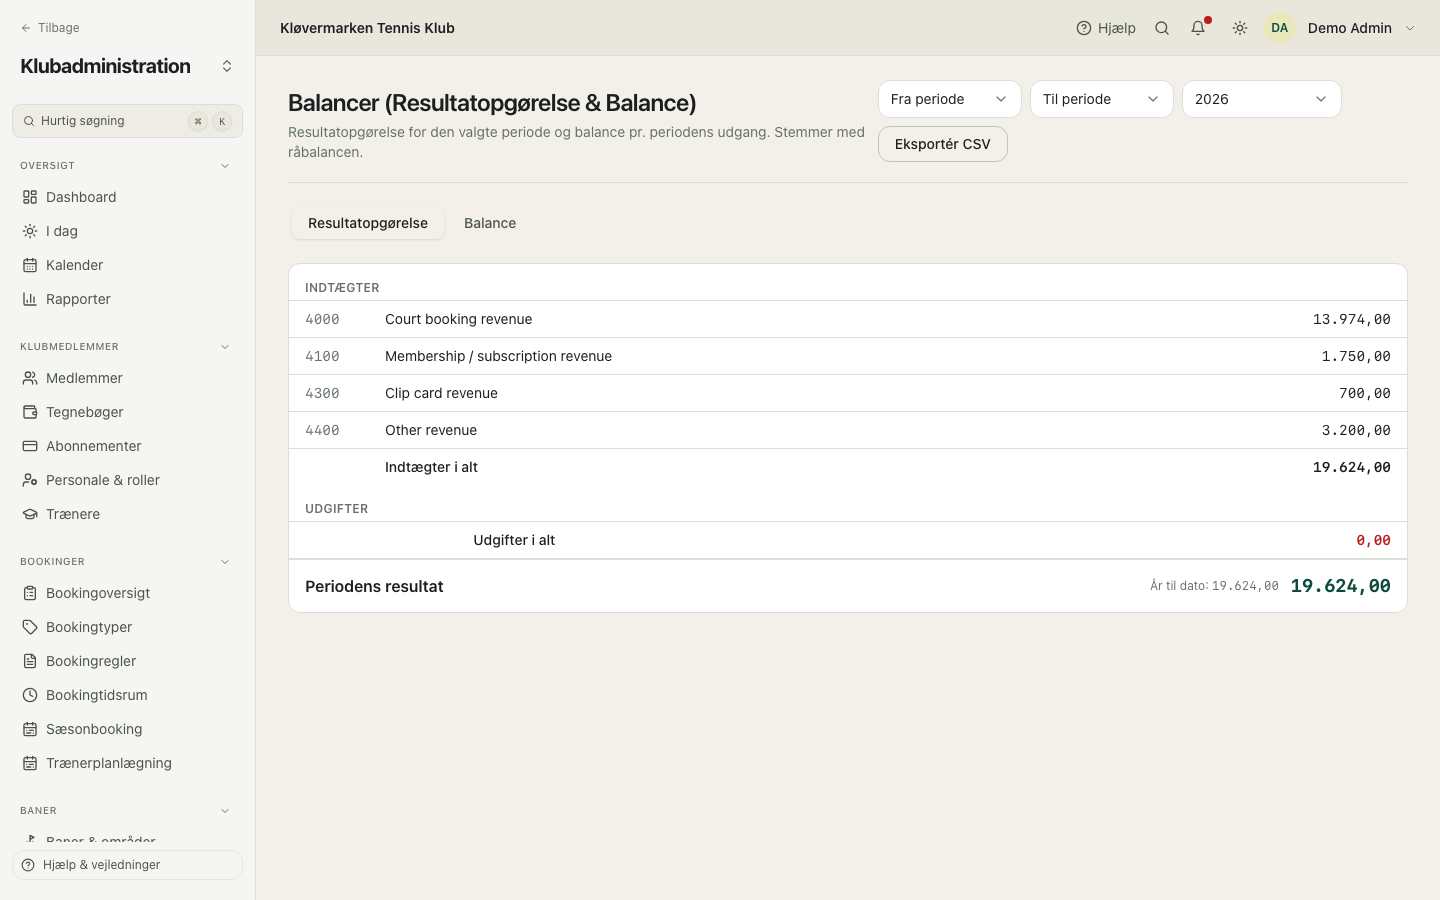Toggle light/dark theme sun icon
This screenshot has width=1440, height=900.
1240,28
